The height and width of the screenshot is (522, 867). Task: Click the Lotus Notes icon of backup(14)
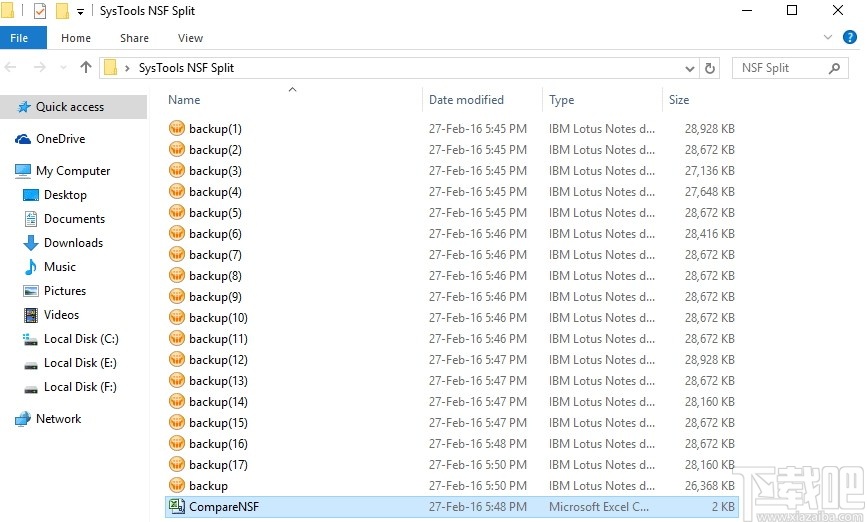point(176,401)
